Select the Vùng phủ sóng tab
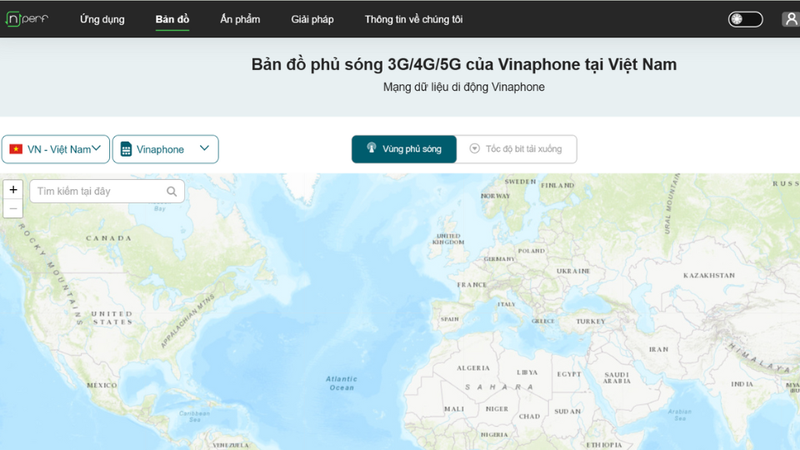 [404, 149]
